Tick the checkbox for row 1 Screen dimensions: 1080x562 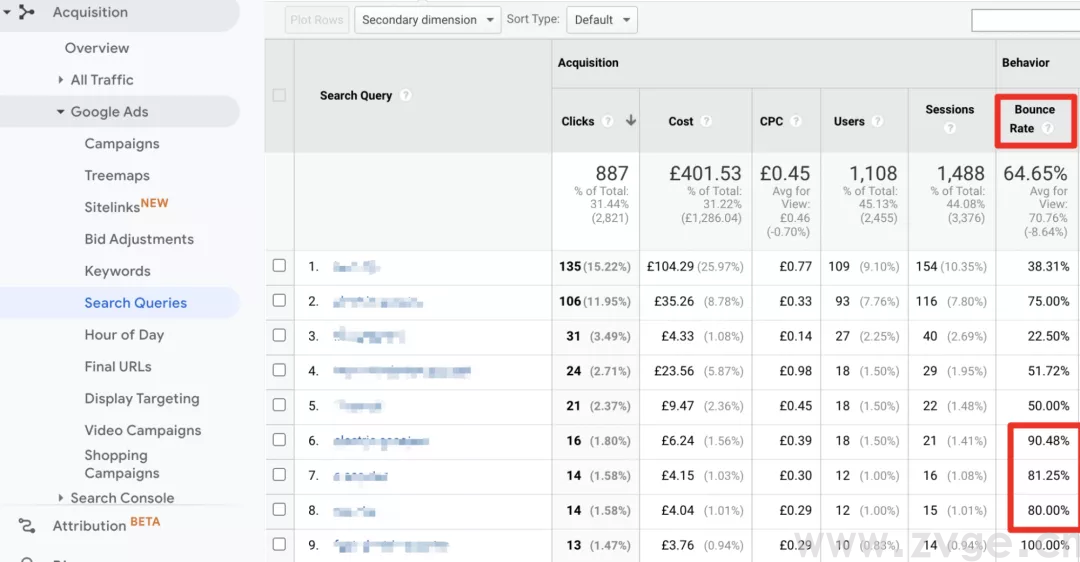(x=279, y=266)
